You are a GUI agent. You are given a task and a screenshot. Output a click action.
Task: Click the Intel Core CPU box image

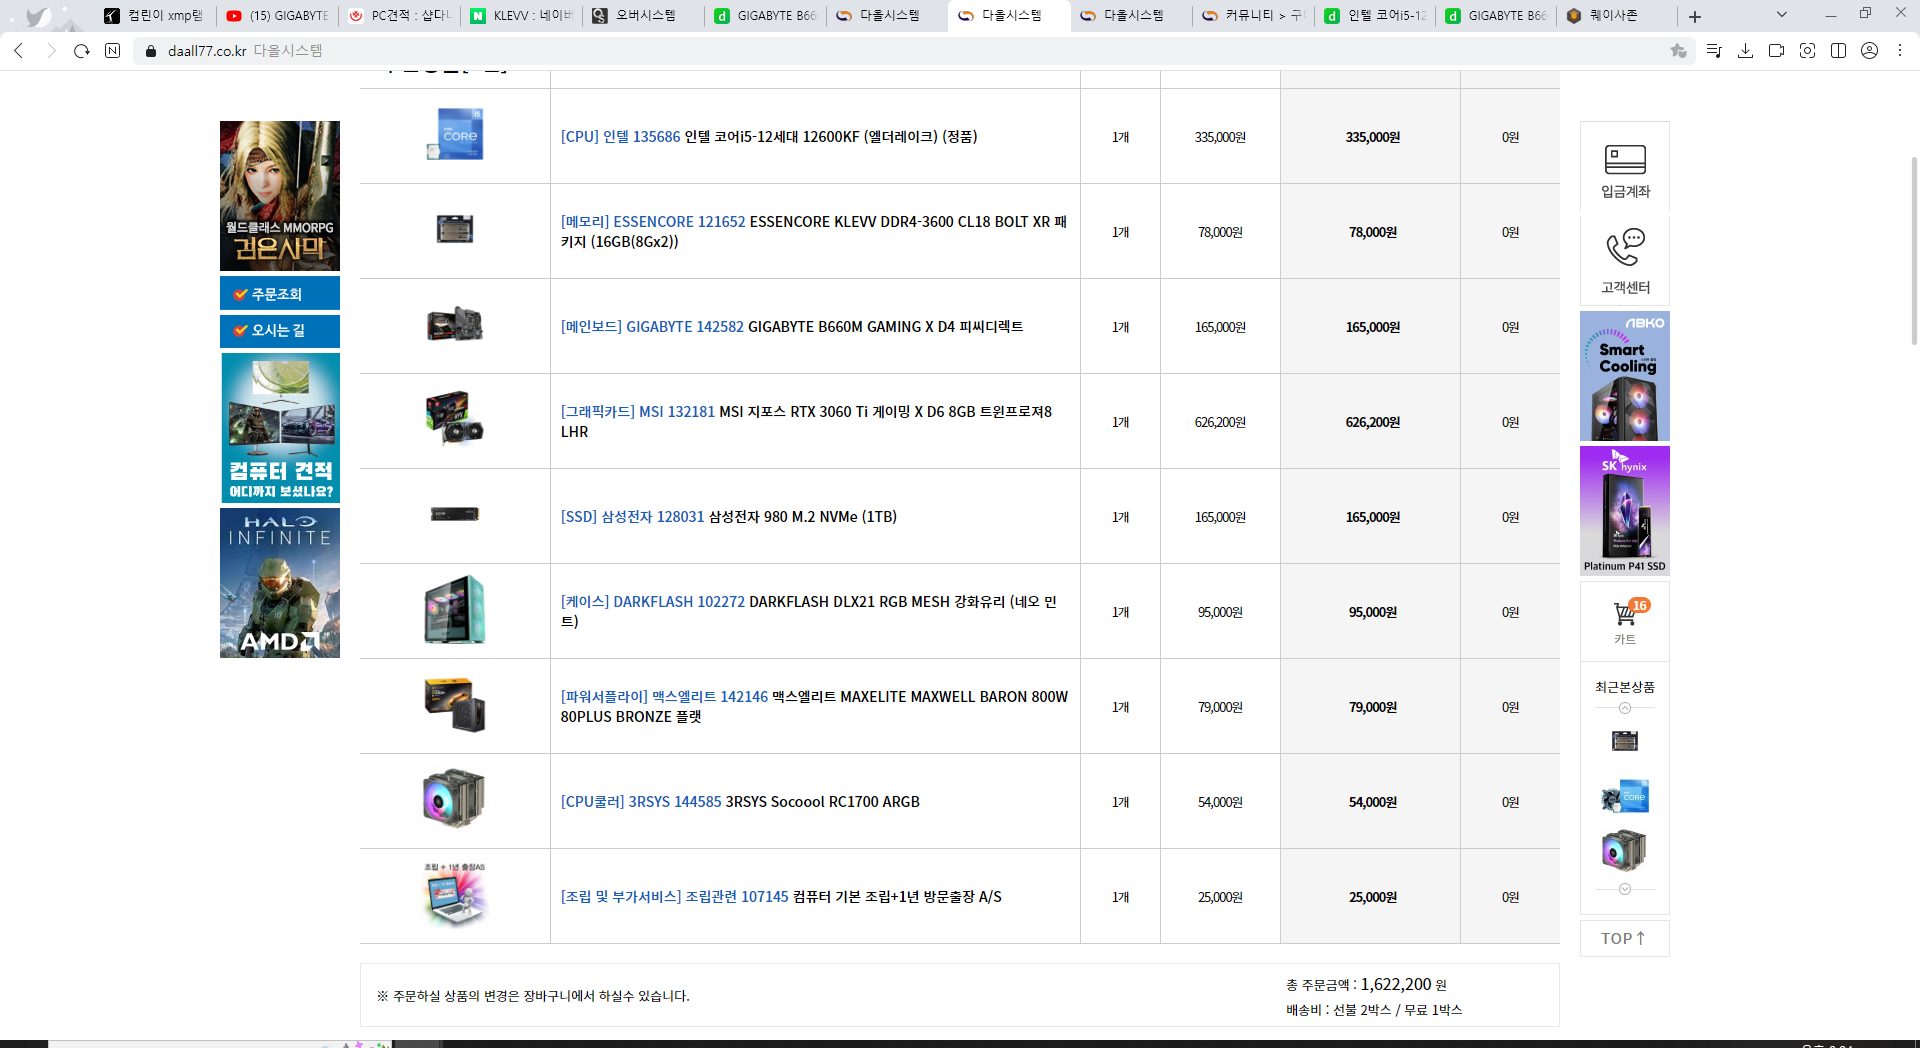coord(455,134)
